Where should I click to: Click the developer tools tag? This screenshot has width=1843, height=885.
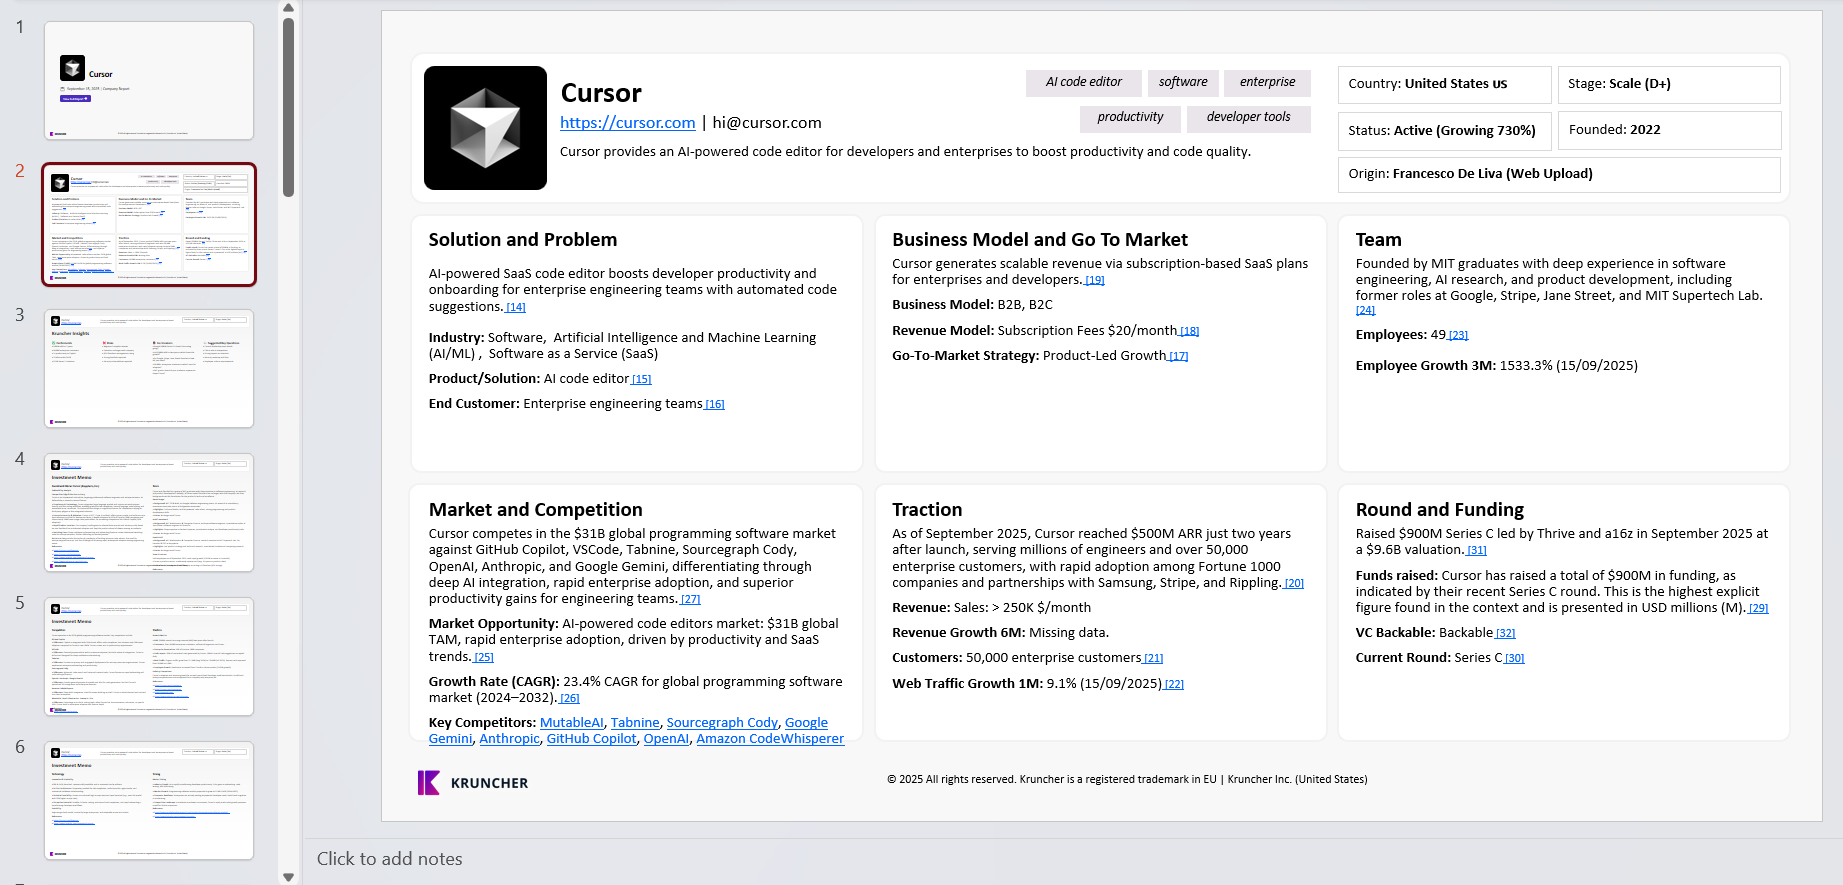(x=1248, y=118)
